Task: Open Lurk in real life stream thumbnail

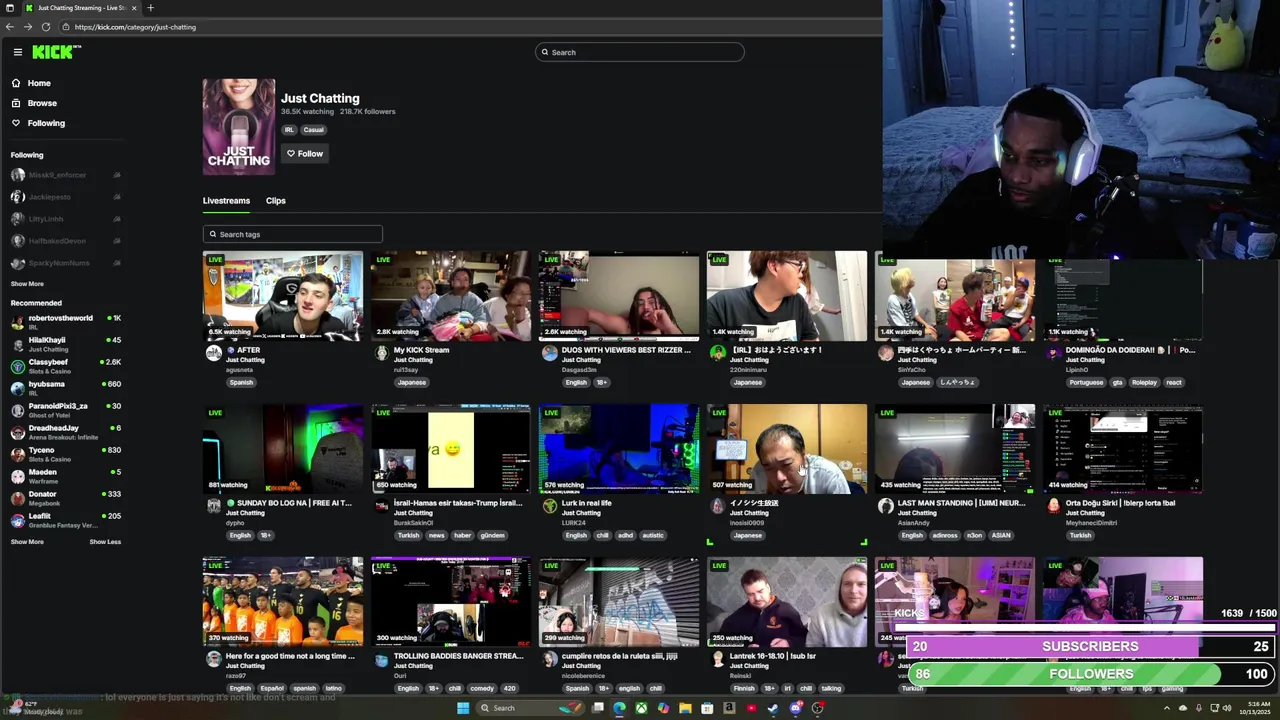Action: pyautogui.click(x=619, y=449)
